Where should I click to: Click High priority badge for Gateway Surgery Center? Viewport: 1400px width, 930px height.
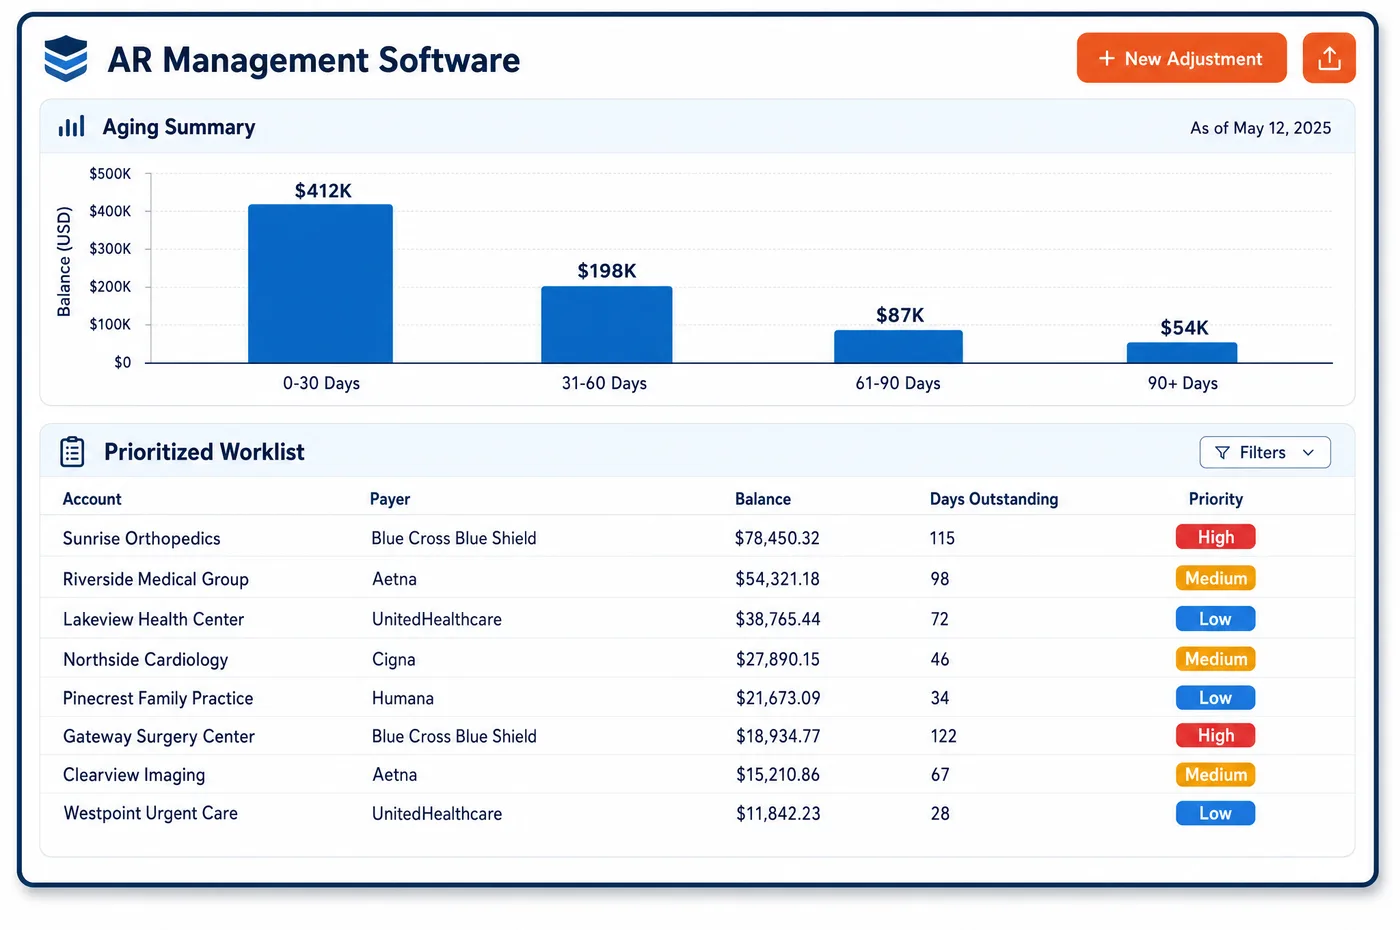click(x=1216, y=735)
